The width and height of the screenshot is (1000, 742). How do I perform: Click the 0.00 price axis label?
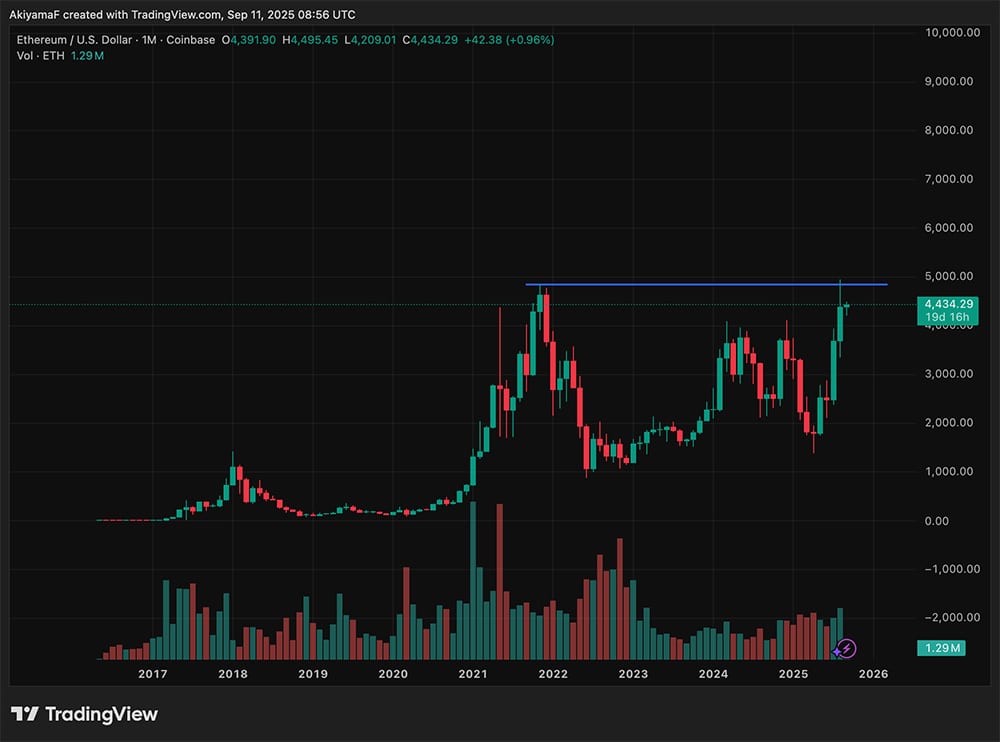pos(937,521)
